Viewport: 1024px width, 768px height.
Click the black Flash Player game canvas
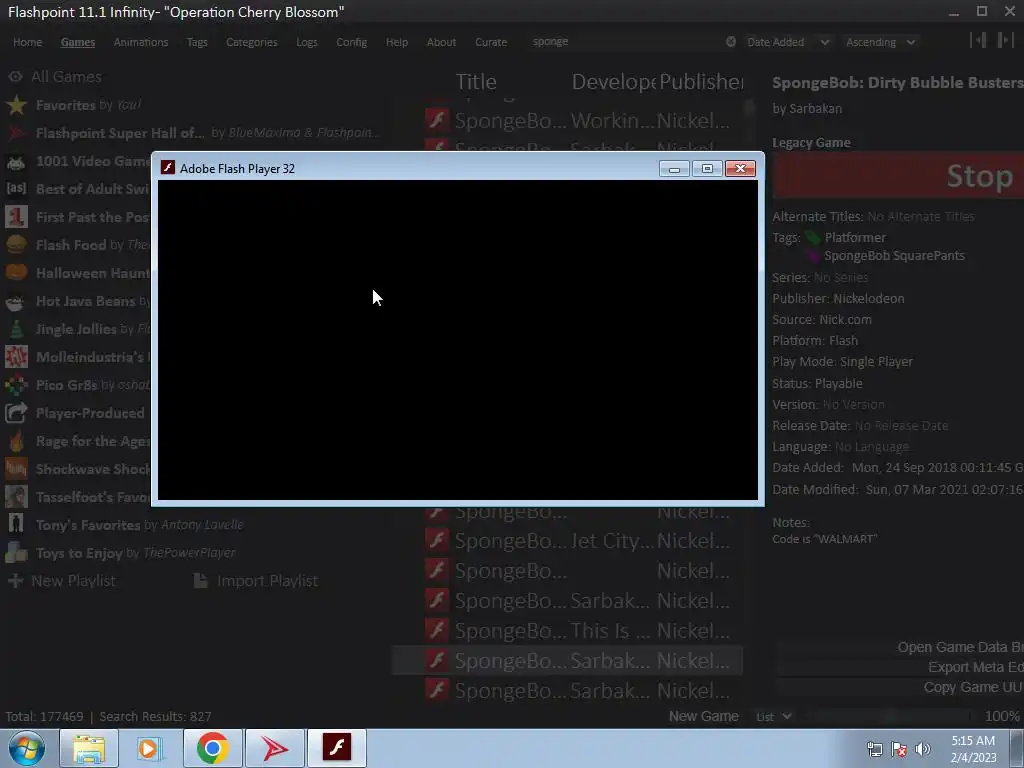(x=458, y=340)
